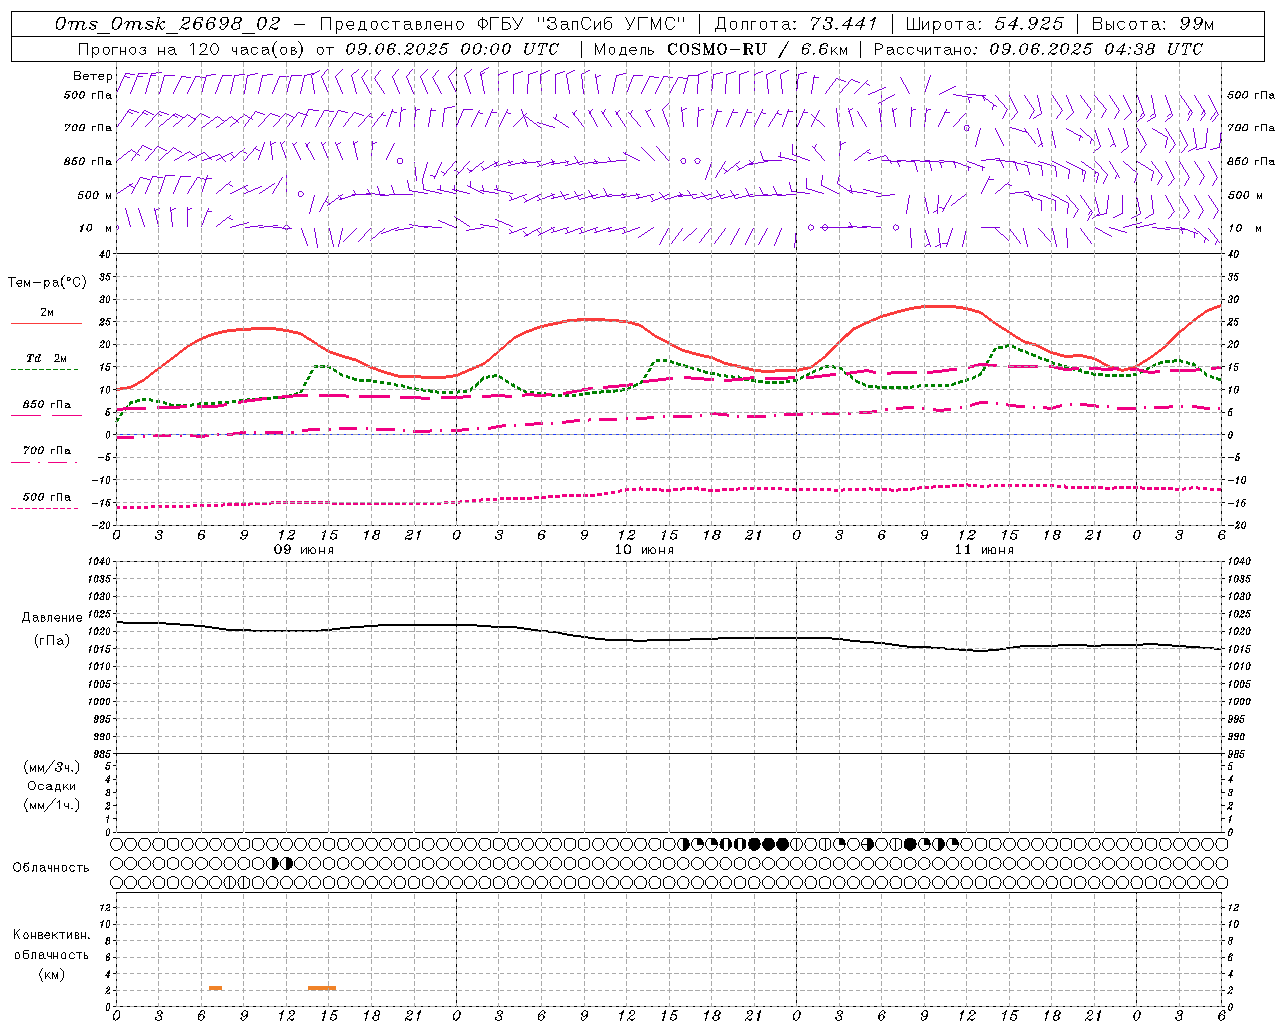Click the 500 гПа temperature legend entry

click(x=47, y=497)
